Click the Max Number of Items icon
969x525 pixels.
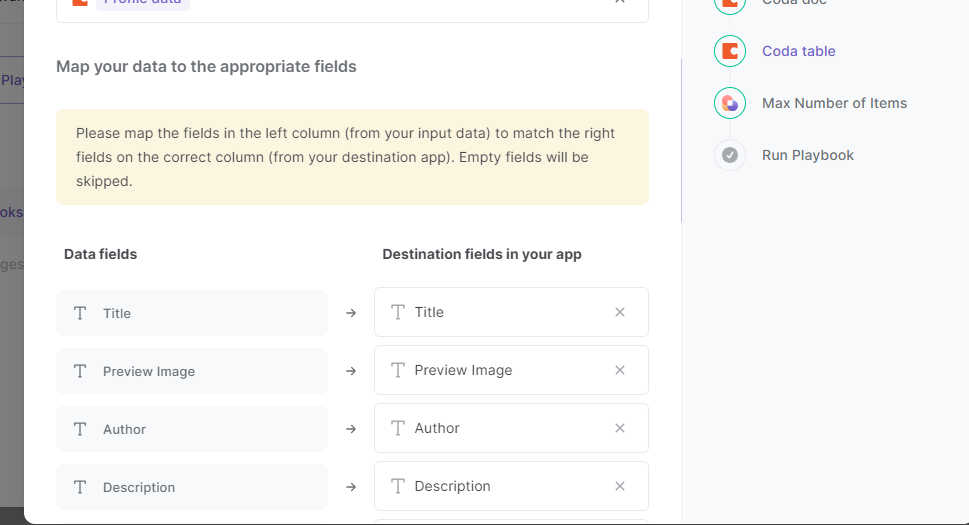(730, 103)
